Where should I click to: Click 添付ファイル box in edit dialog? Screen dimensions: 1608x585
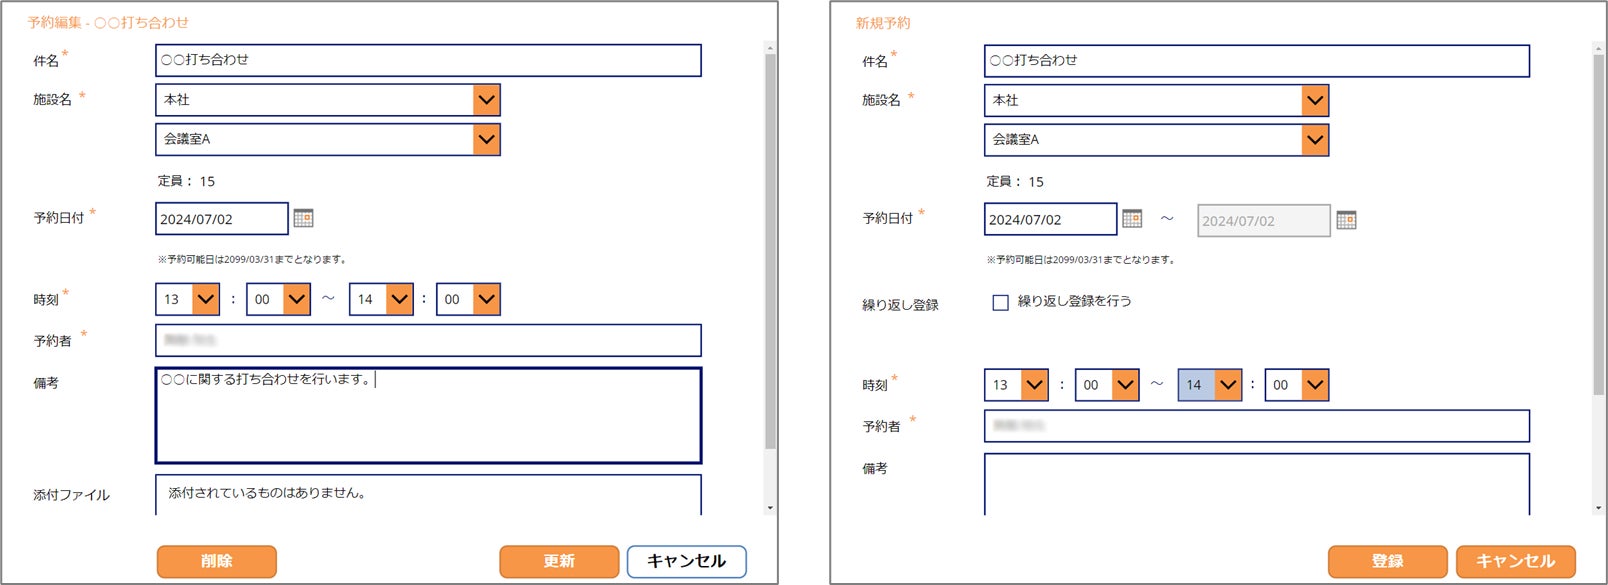tap(428, 495)
